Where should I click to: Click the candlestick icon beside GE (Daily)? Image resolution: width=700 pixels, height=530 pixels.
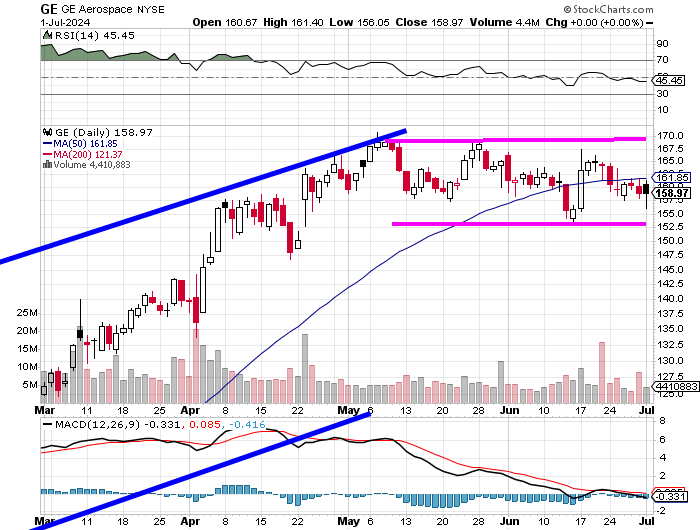point(47,132)
